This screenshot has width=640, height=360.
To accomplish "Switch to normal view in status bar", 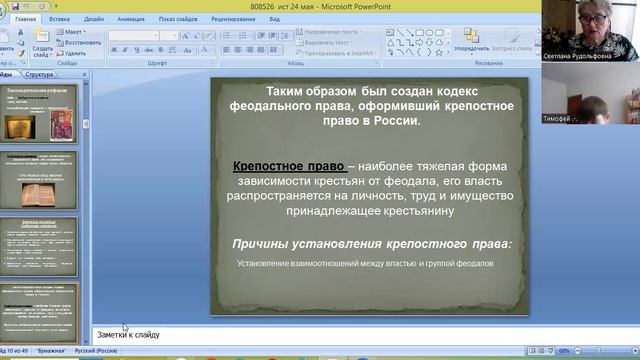I will coord(532,351).
